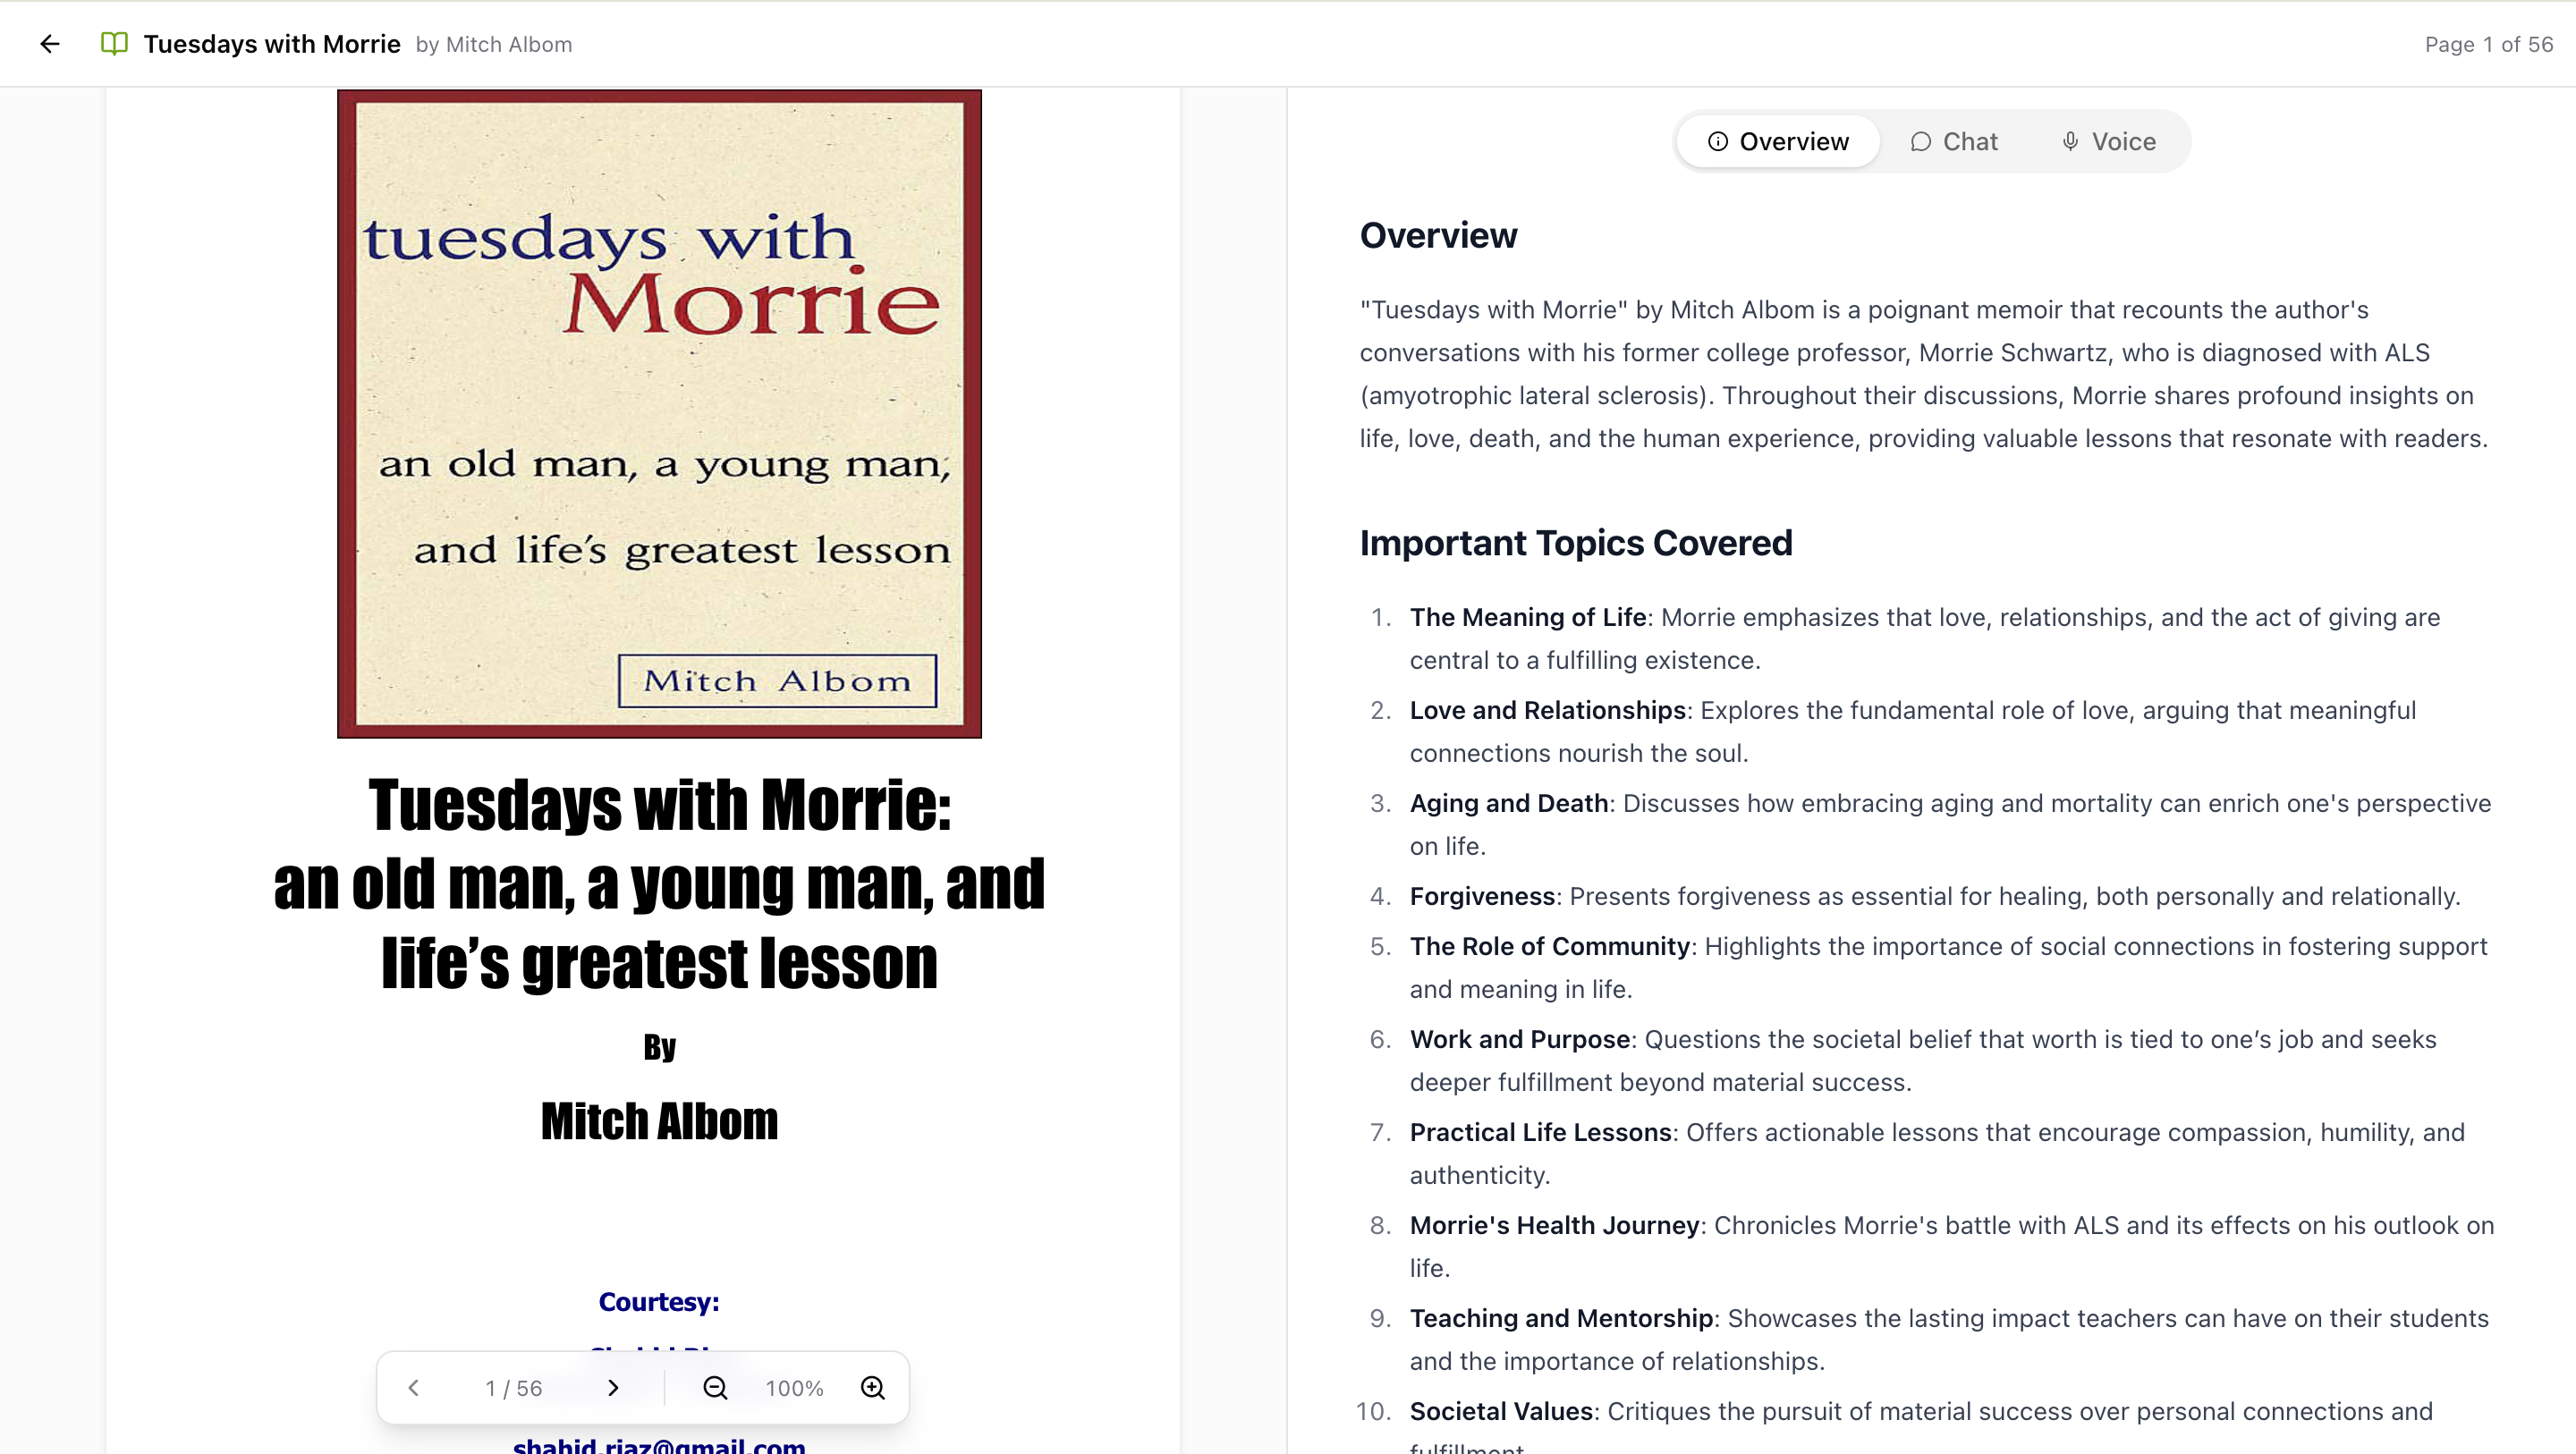Viewport: 2576px width, 1454px height.
Task: Click the Chat speech bubble icon
Action: [x=1920, y=142]
